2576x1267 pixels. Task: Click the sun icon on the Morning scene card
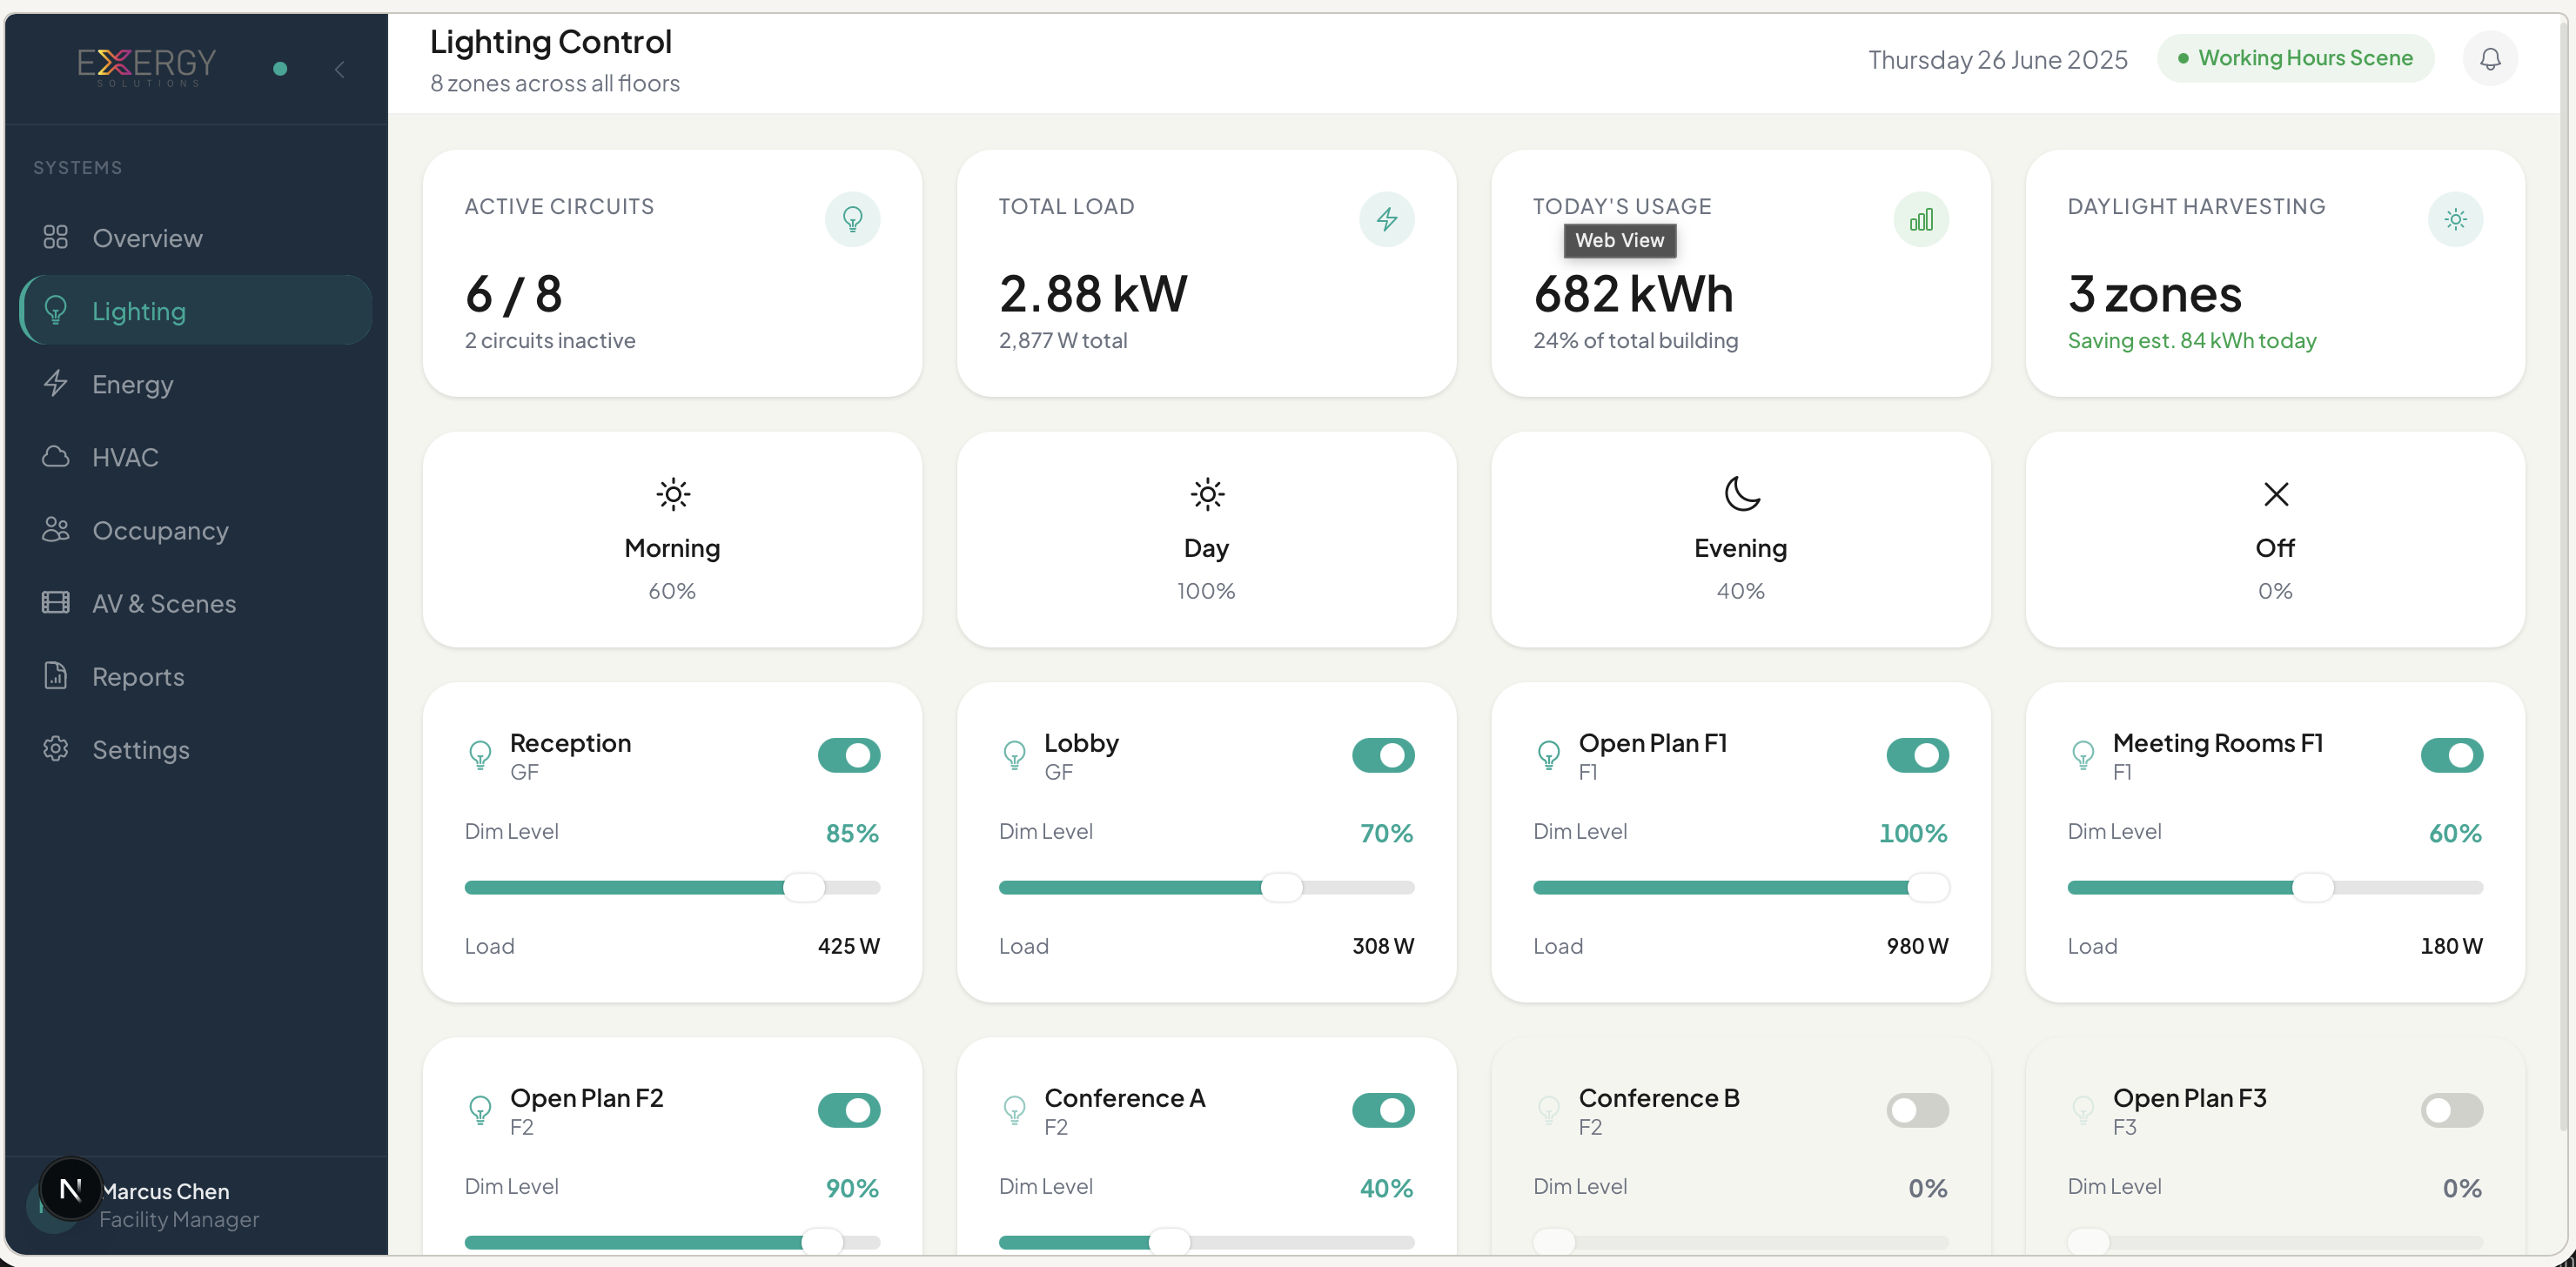click(673, 494)
